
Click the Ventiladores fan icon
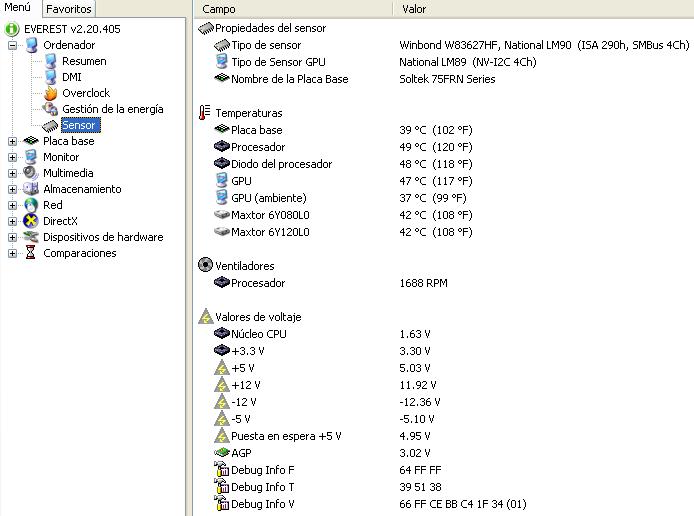coord(205,265)
